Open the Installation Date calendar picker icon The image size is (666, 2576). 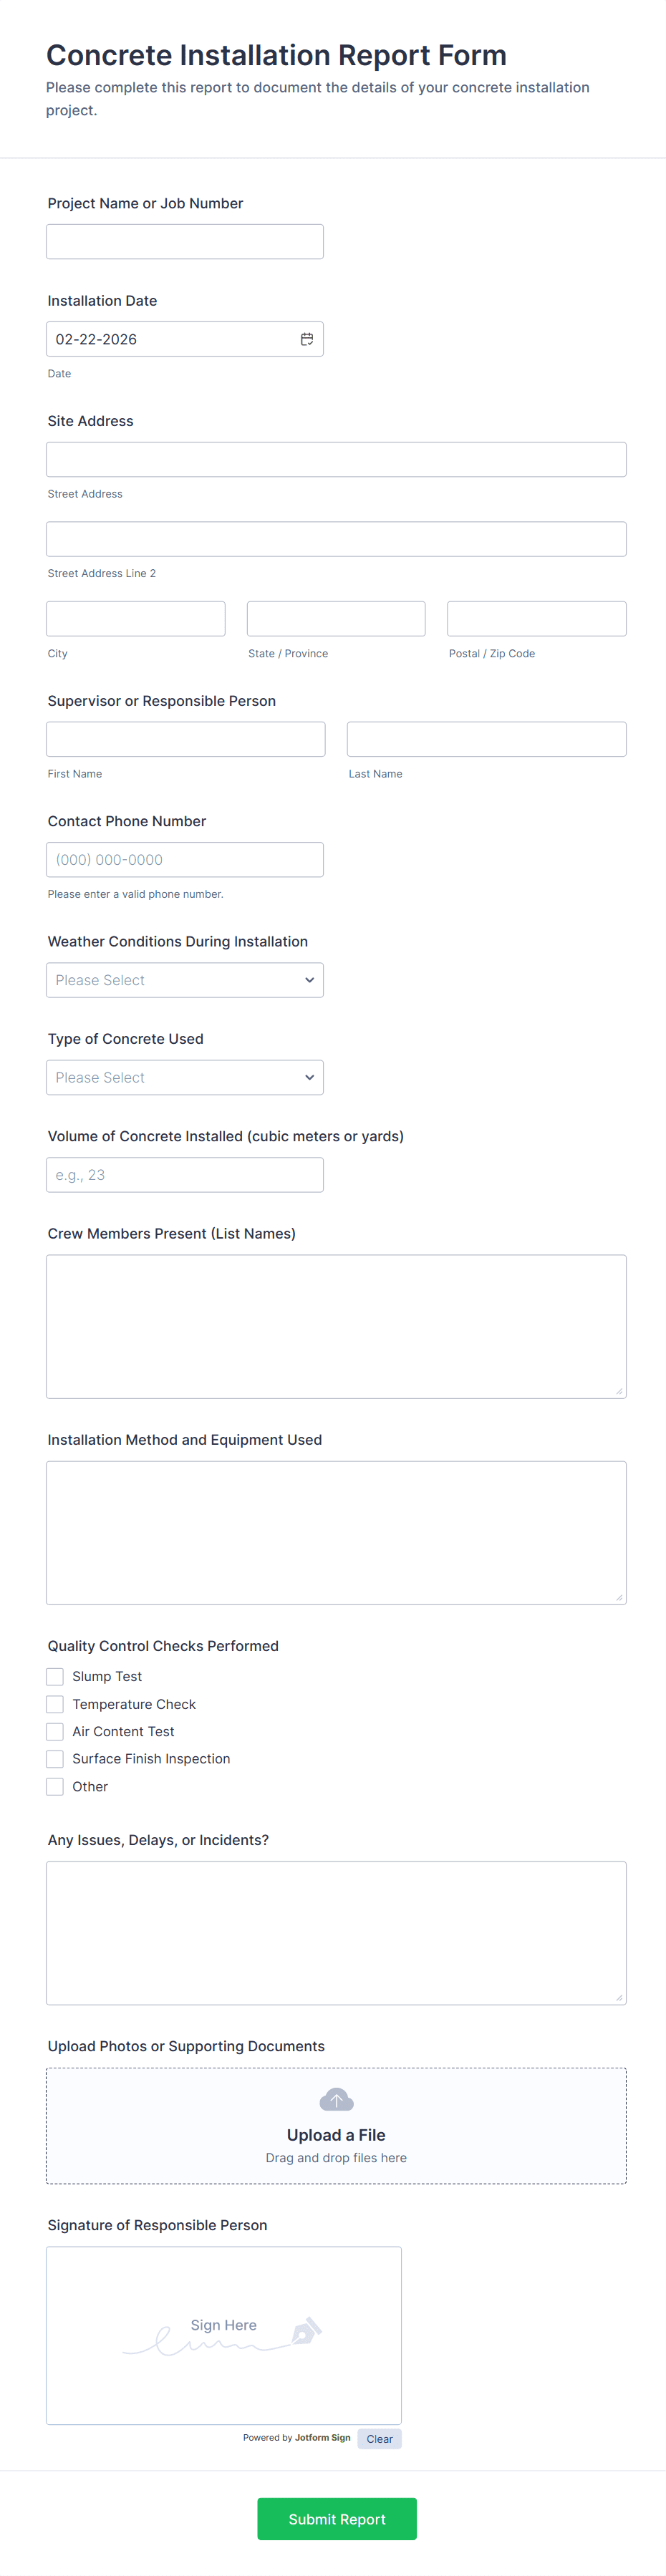(x=307, y=339)
